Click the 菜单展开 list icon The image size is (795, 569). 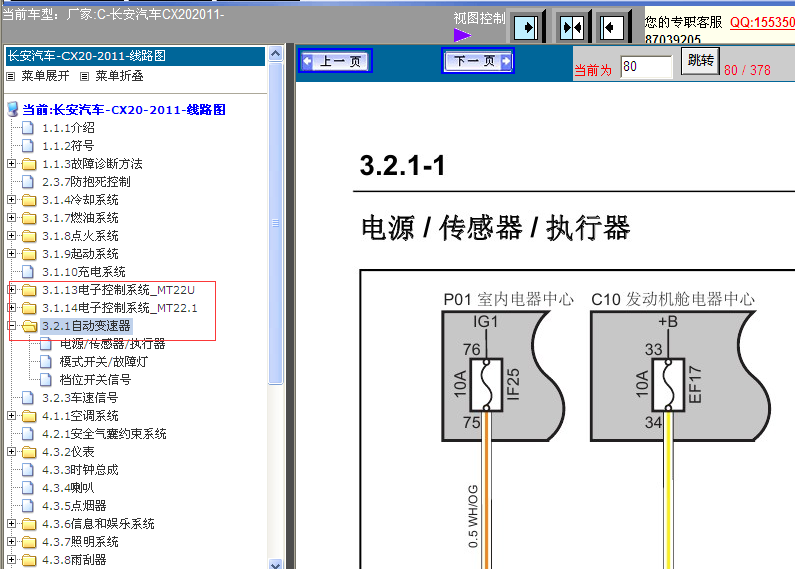(x=11, y=77)
